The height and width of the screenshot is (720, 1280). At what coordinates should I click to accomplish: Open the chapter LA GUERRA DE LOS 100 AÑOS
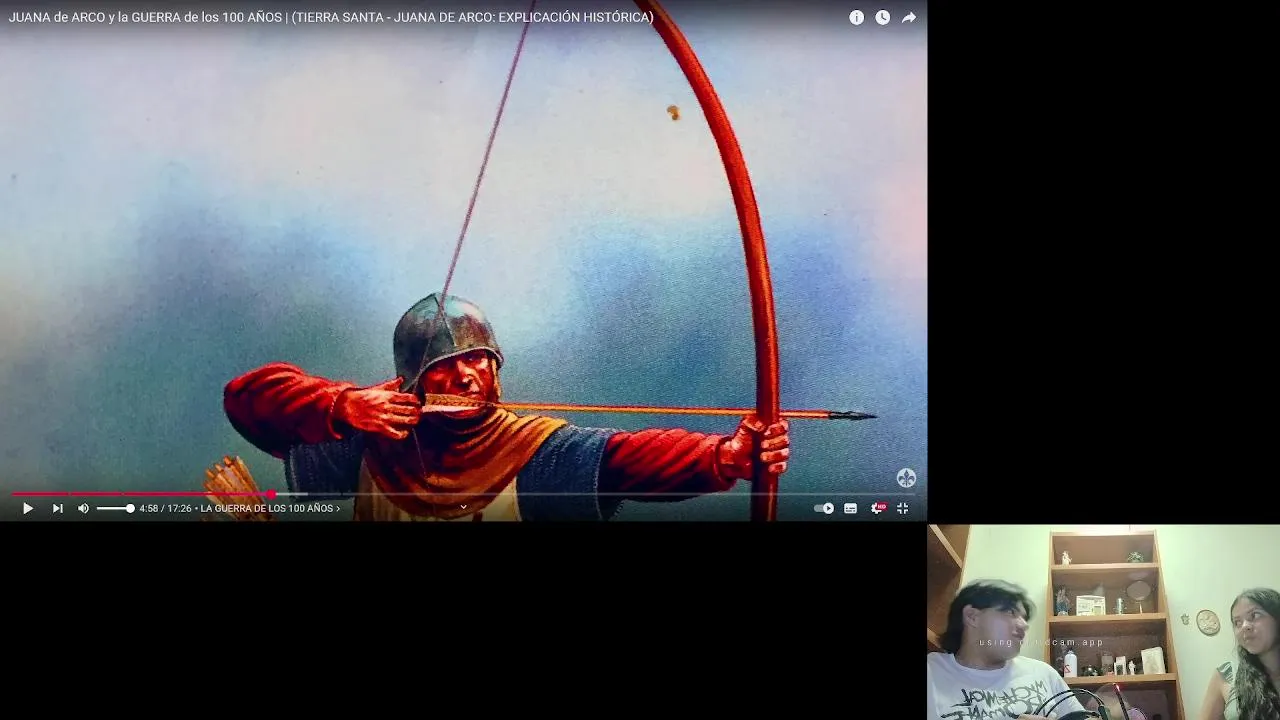pyautogui.click(x=270, y=508)
